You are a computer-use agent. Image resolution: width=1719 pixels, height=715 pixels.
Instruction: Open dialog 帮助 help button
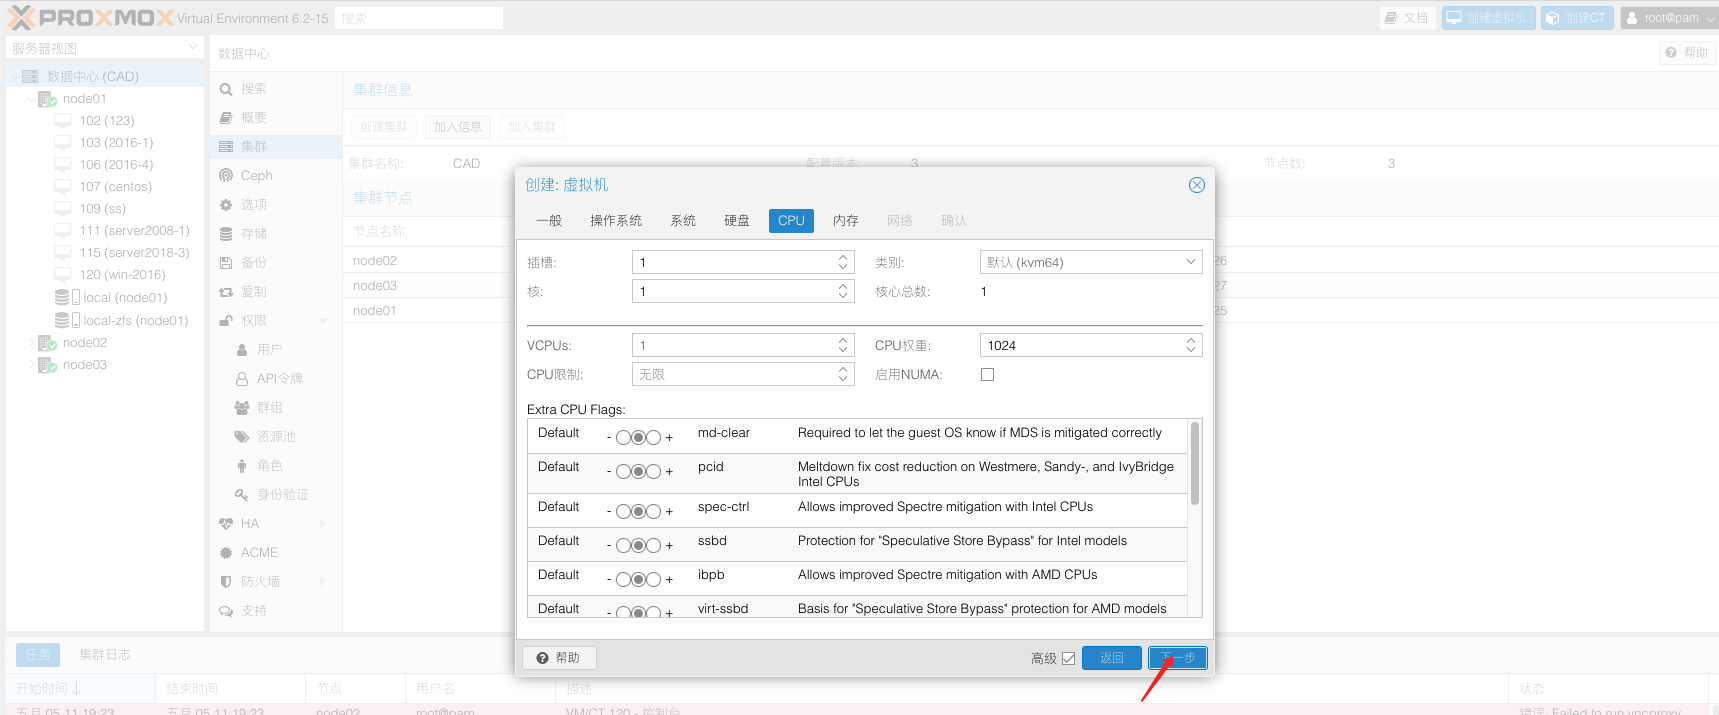click(x=559, y=658)
